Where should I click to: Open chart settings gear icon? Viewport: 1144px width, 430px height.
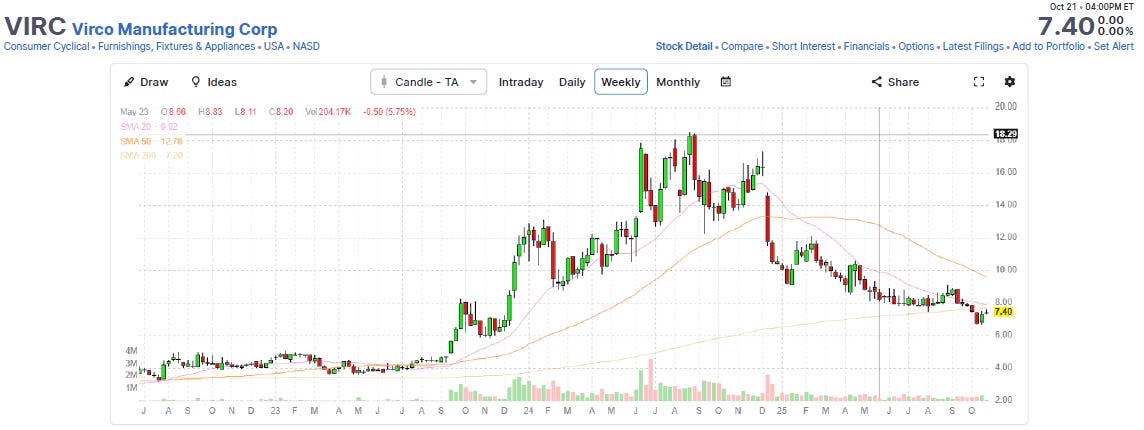pos(1010,82)
